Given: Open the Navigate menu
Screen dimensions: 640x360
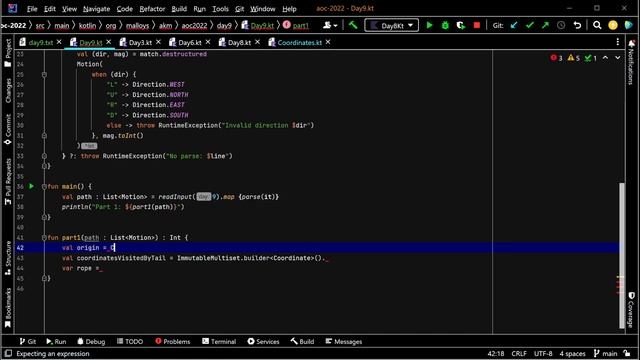Looking at the screenshot, I should (96, 9).
